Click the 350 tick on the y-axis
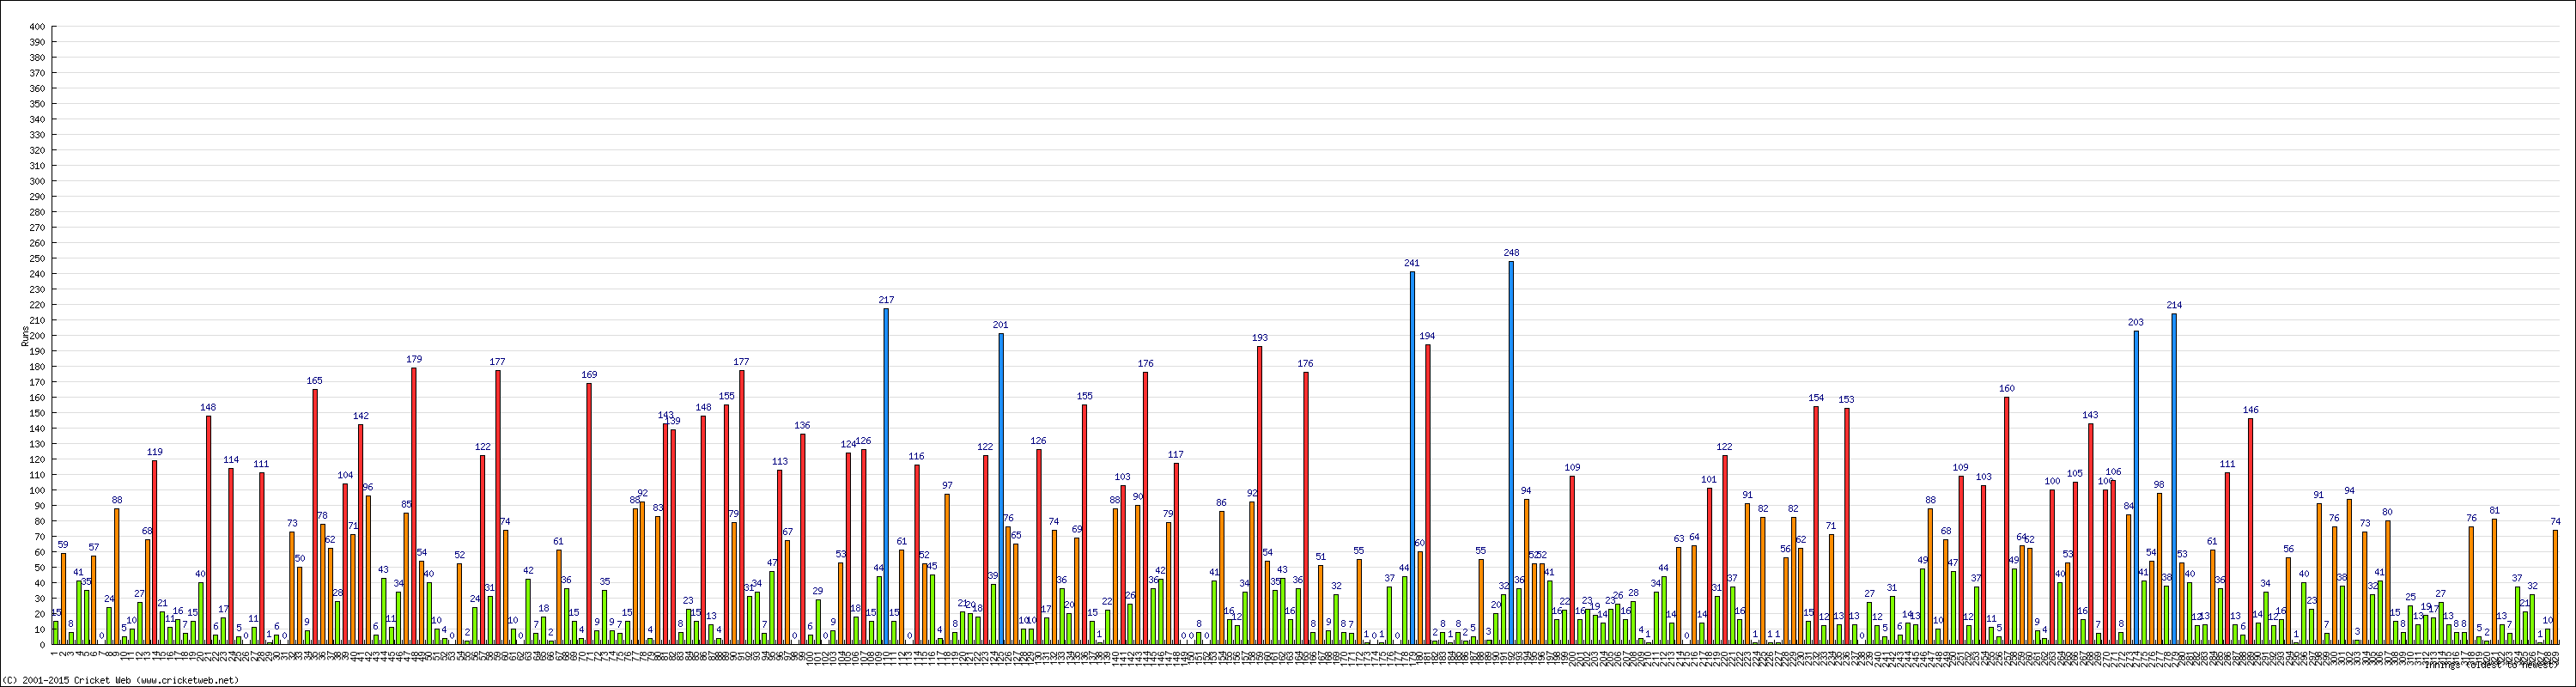This screenshot has width=2576, height=687. point(36,104)
